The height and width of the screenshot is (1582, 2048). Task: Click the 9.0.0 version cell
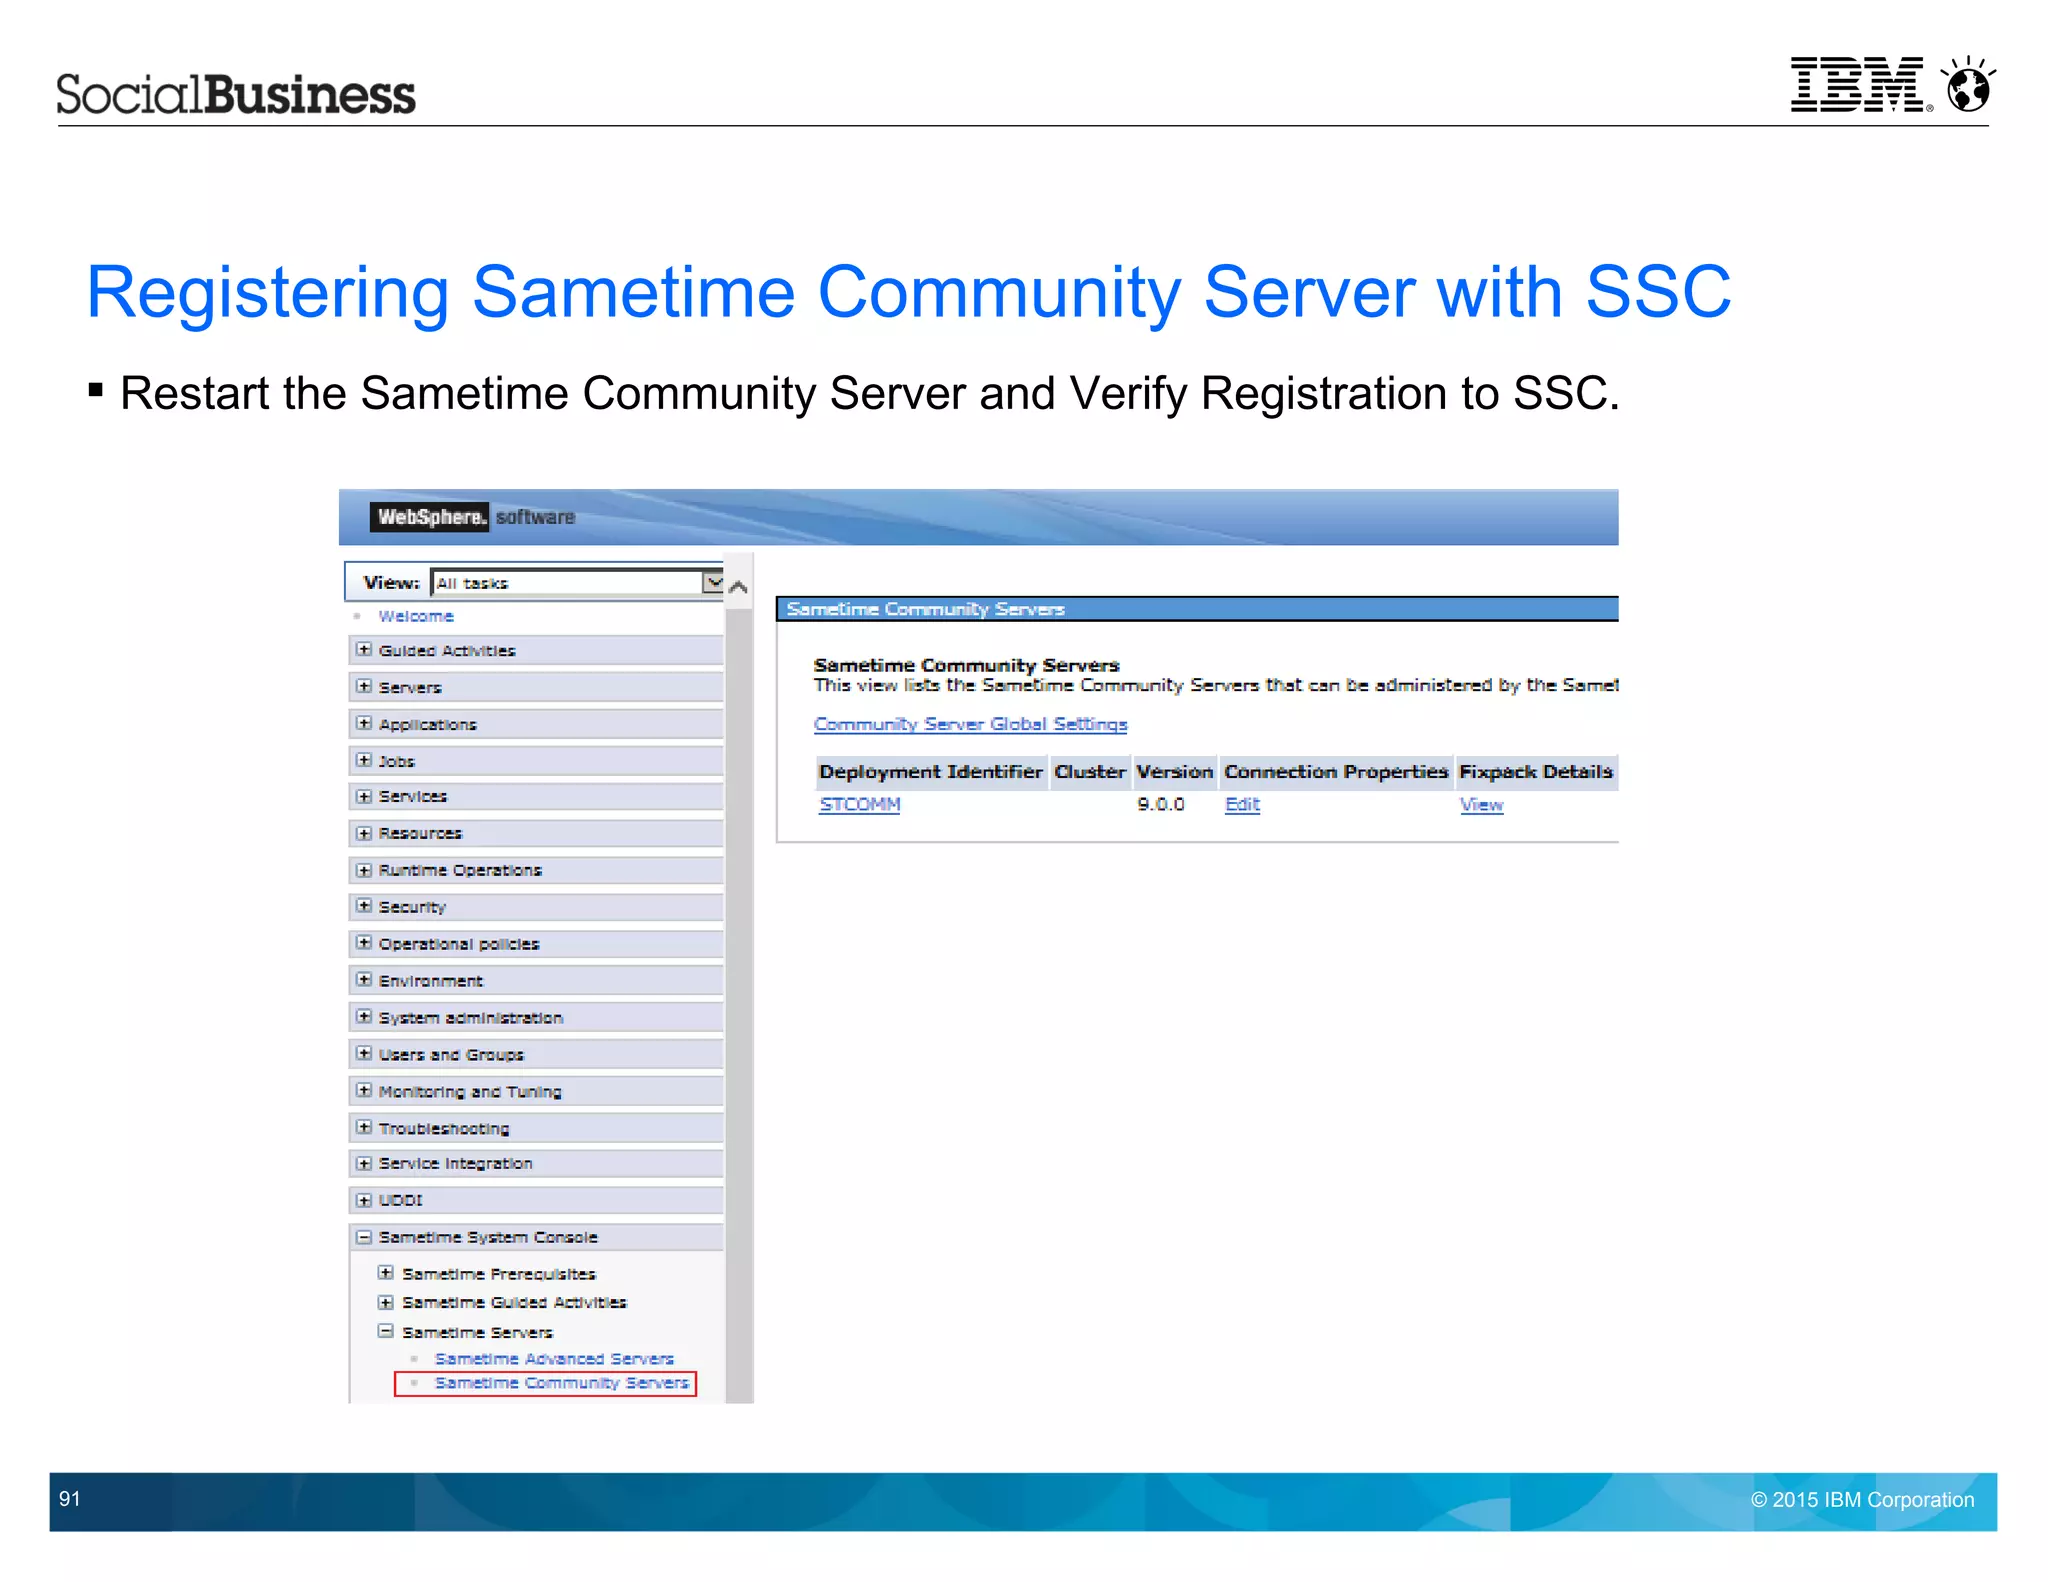(1160, 805)
